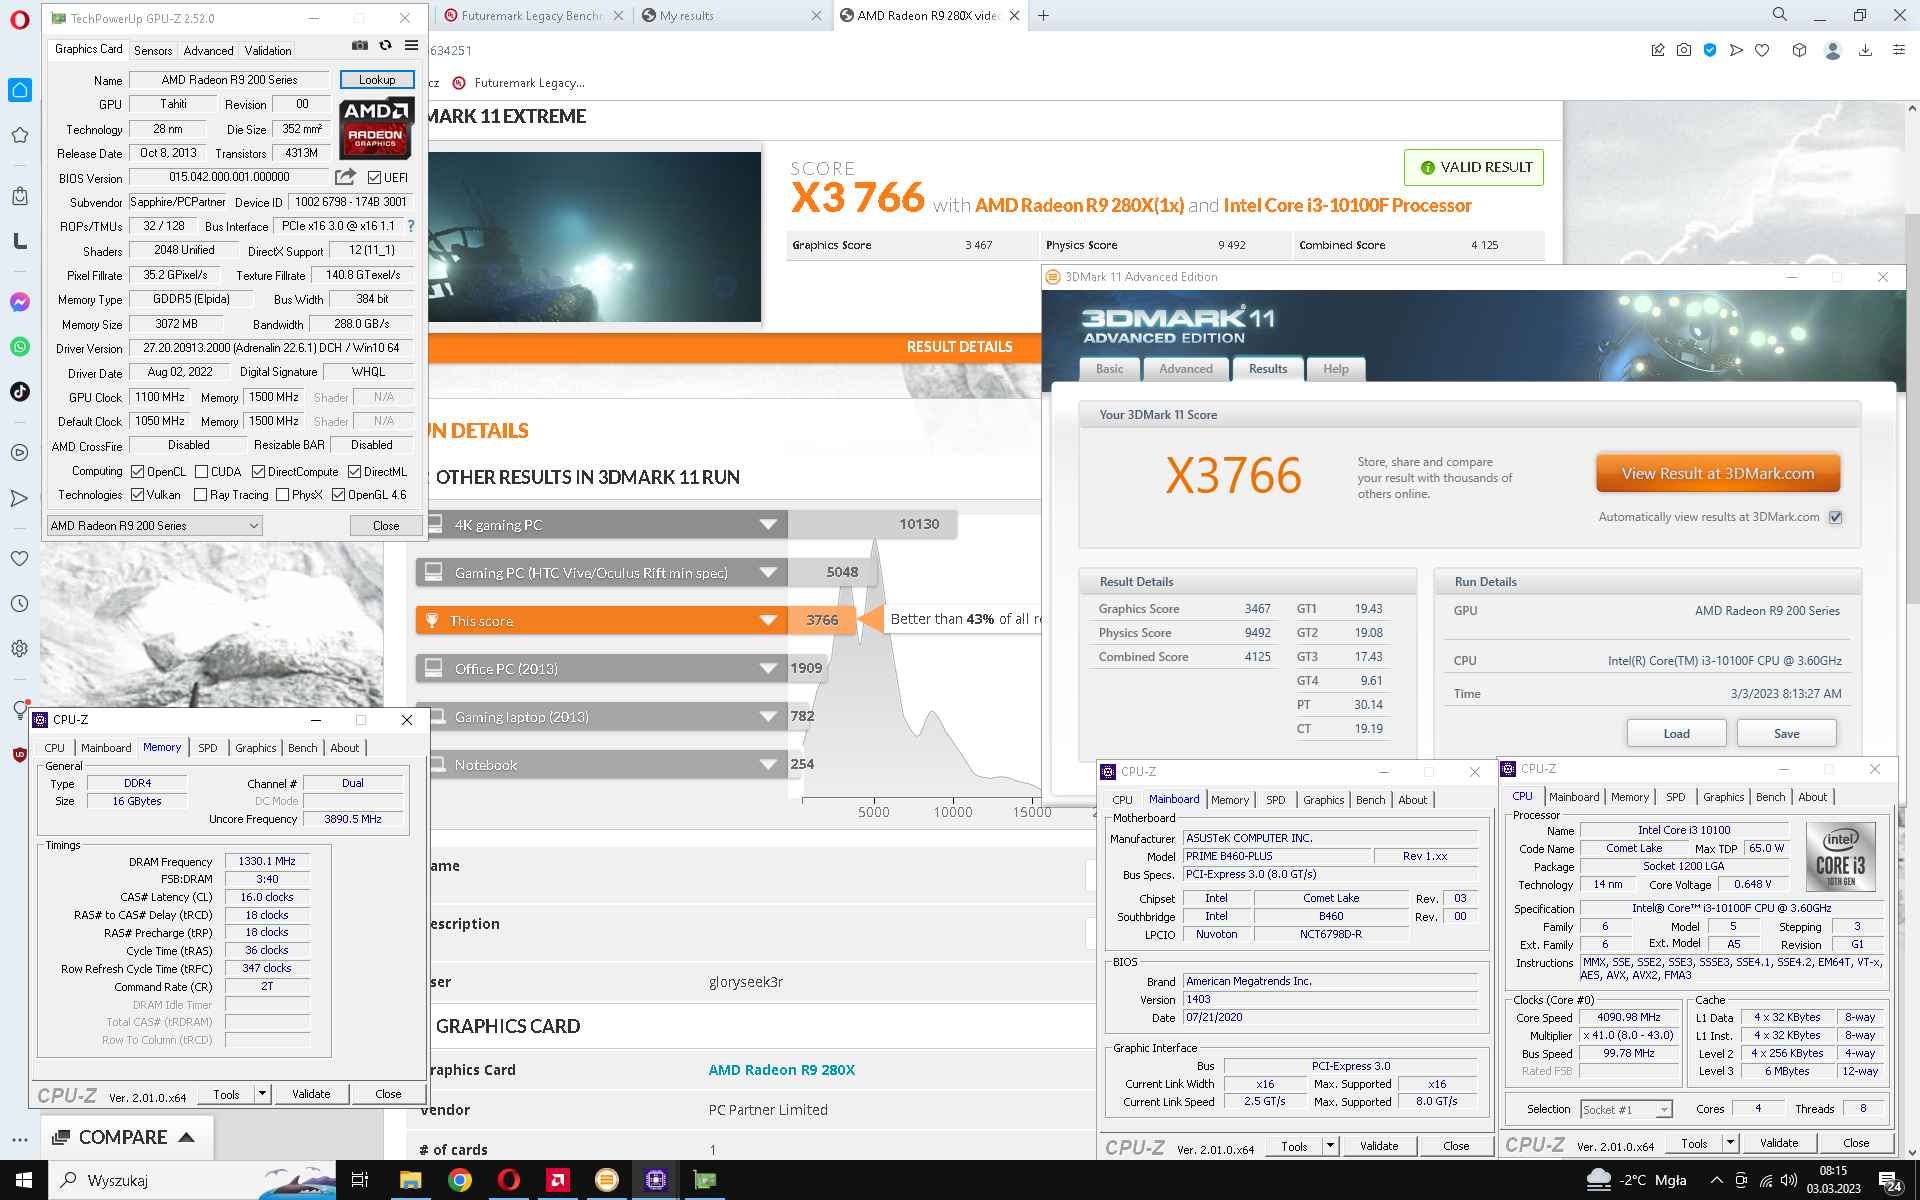Screen dimensions: 1920x1200
Task: Switch to the My results browser tab
Action: [x=730, y=15]
